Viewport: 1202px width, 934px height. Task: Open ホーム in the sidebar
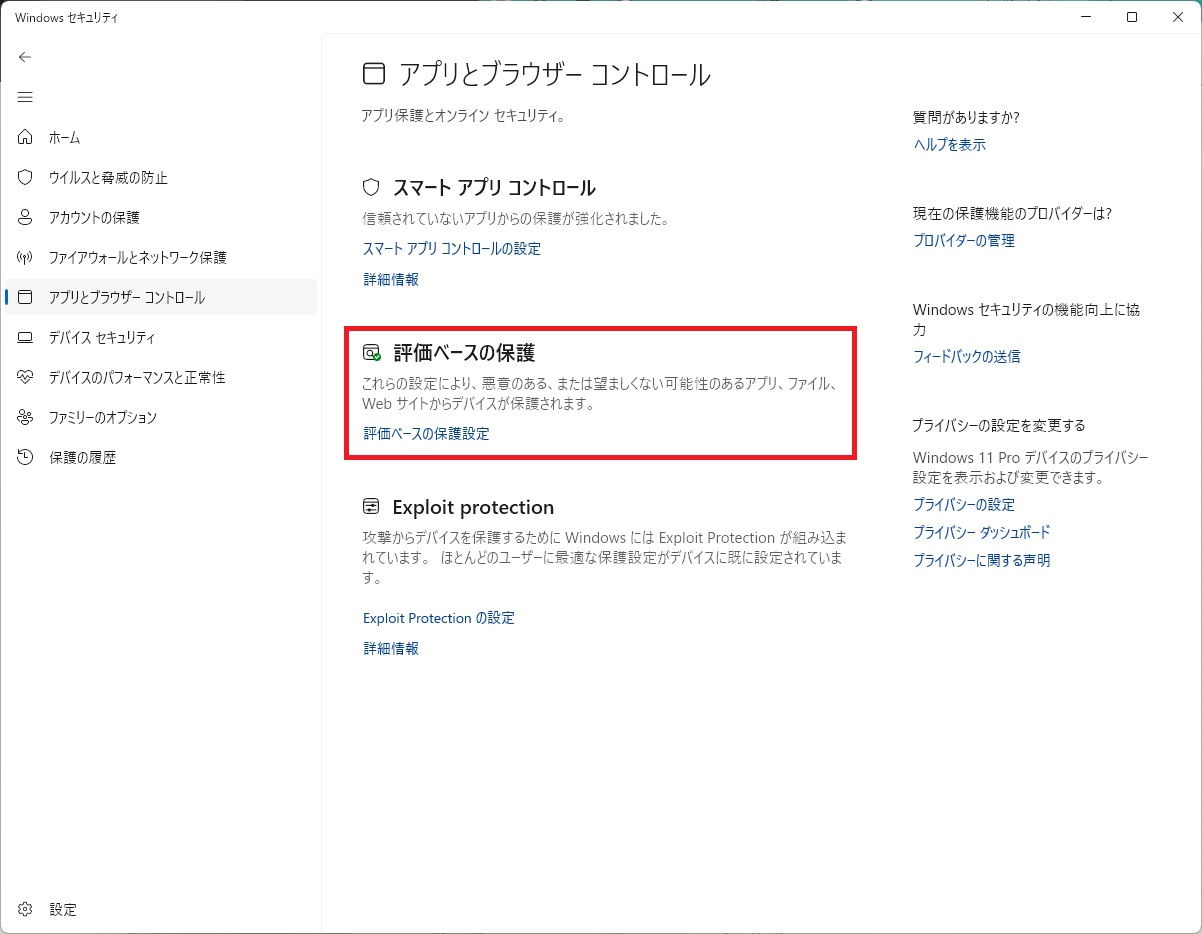161,137
